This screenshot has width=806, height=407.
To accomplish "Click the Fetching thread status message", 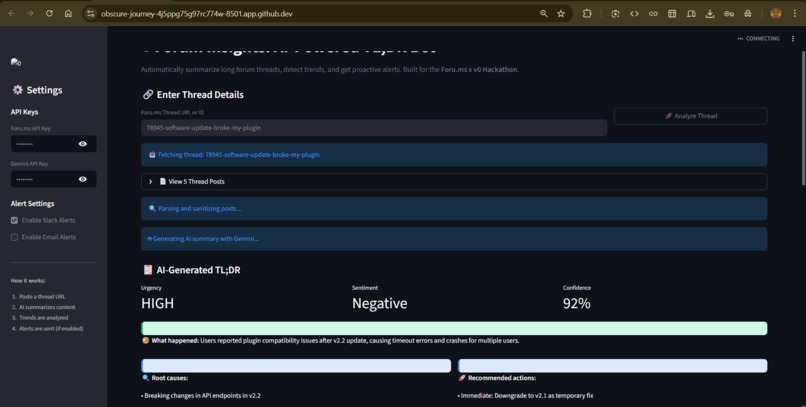I will tap(454, 155).
